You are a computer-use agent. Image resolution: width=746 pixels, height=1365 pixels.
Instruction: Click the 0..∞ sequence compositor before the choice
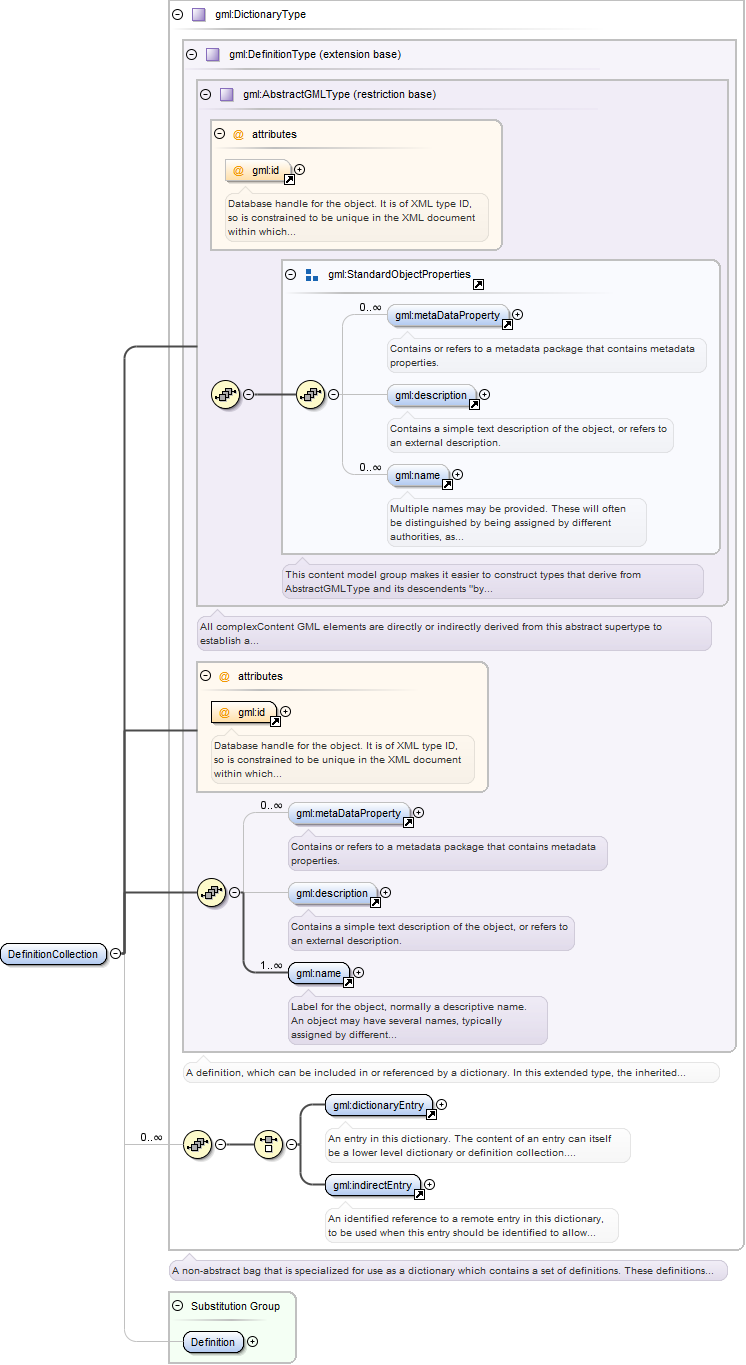(197, 1144)
